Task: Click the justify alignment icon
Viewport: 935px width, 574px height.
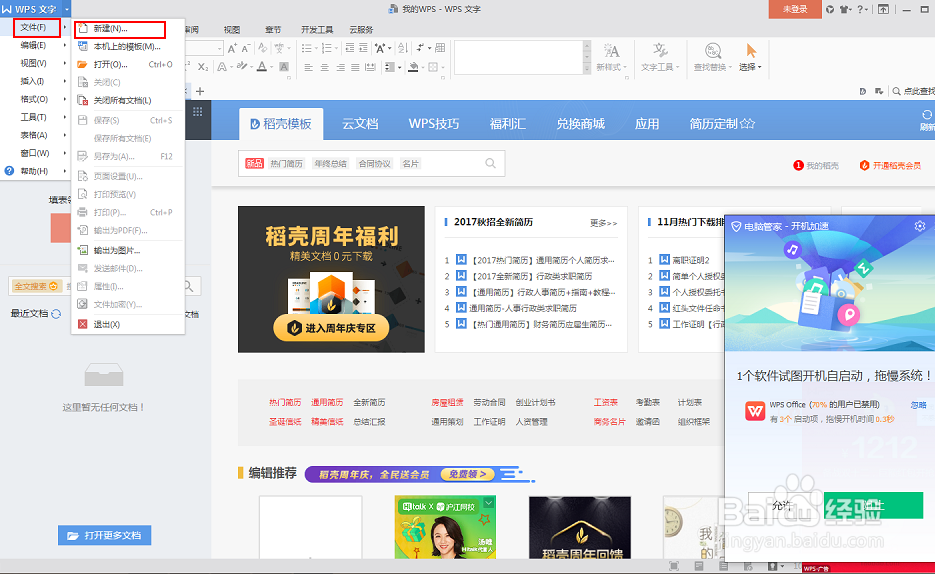Action: coord(355,67)
